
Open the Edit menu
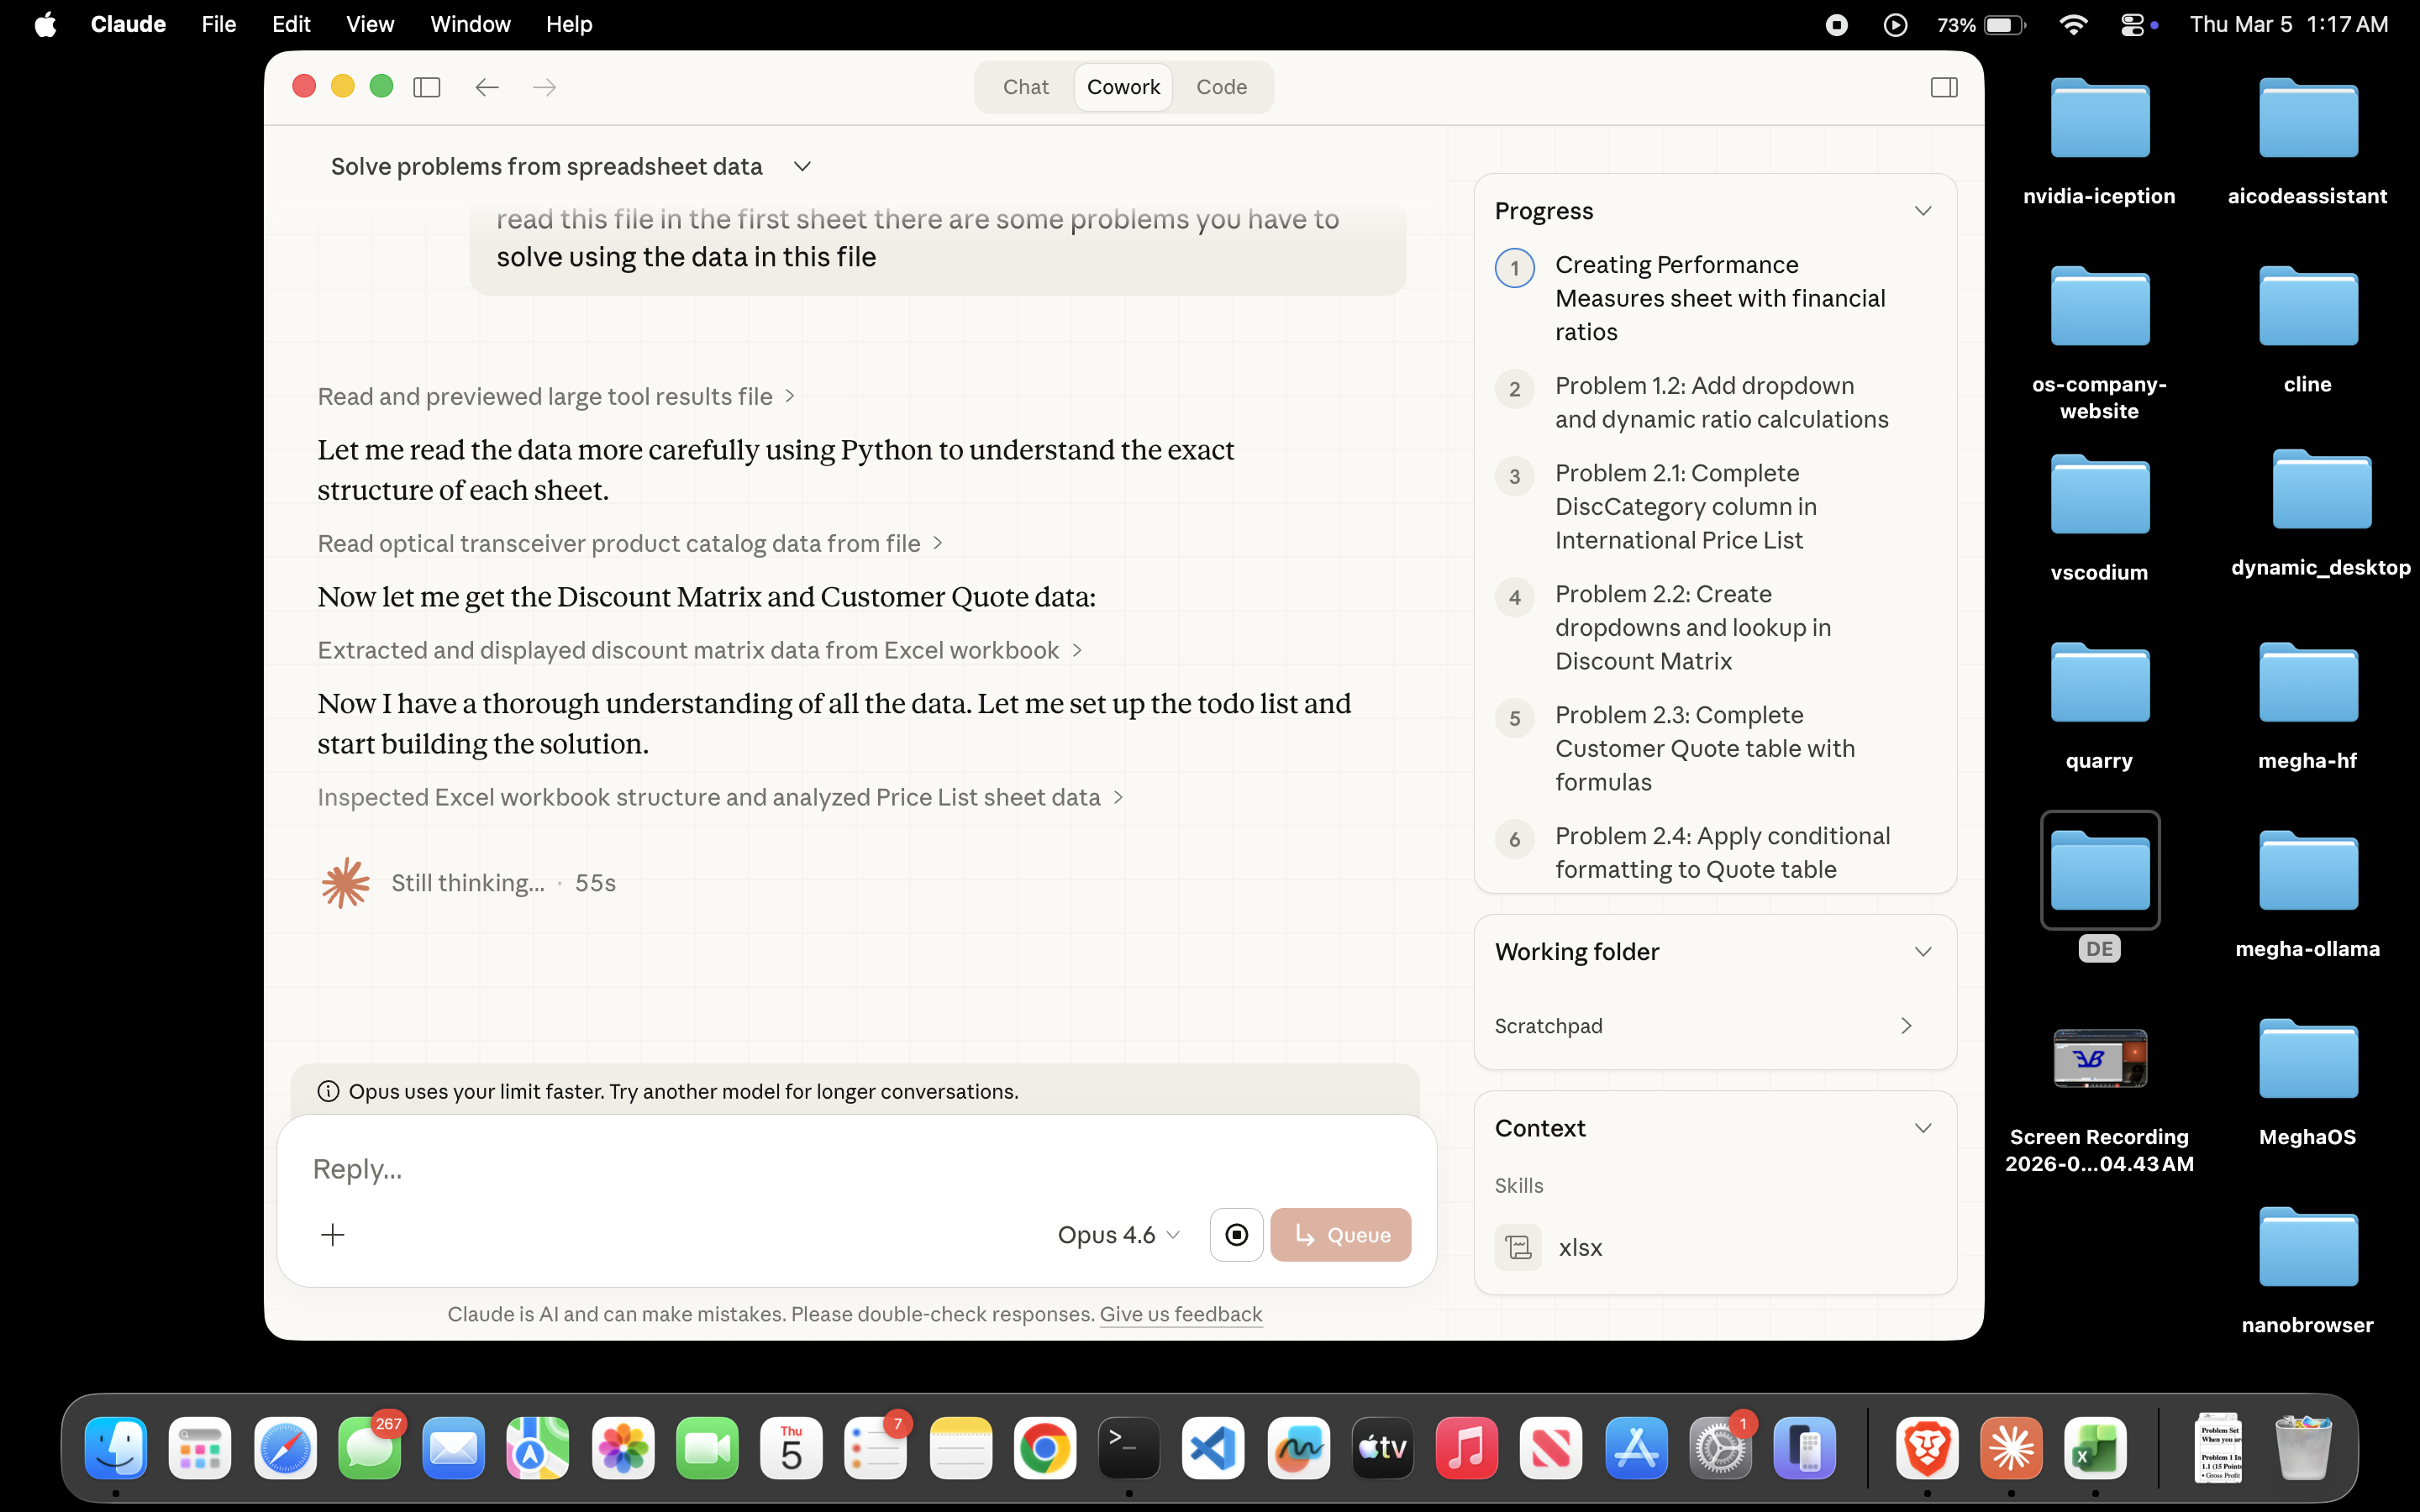[x=291, y=24]
